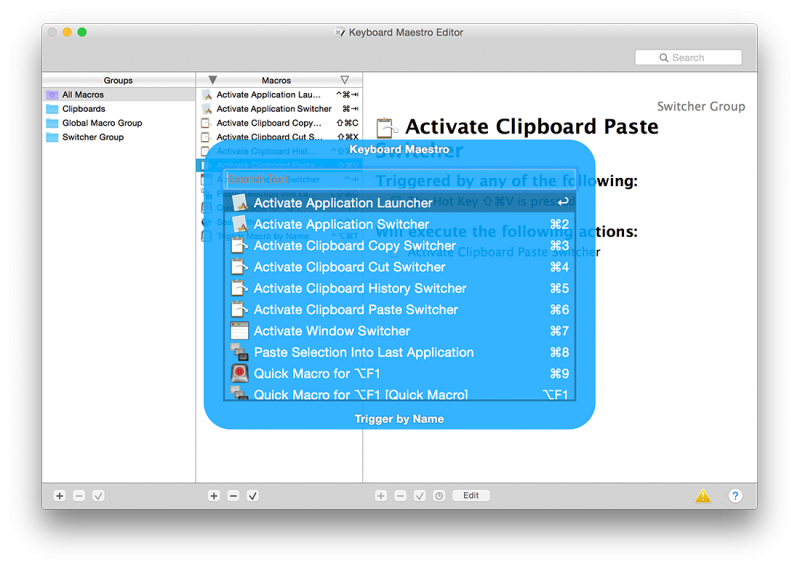This screenshot has height=569, width=800.
Task: Select Activate Clipboard History Switcher in overlay
Action: pyautogui.click(x=360, y=288)
